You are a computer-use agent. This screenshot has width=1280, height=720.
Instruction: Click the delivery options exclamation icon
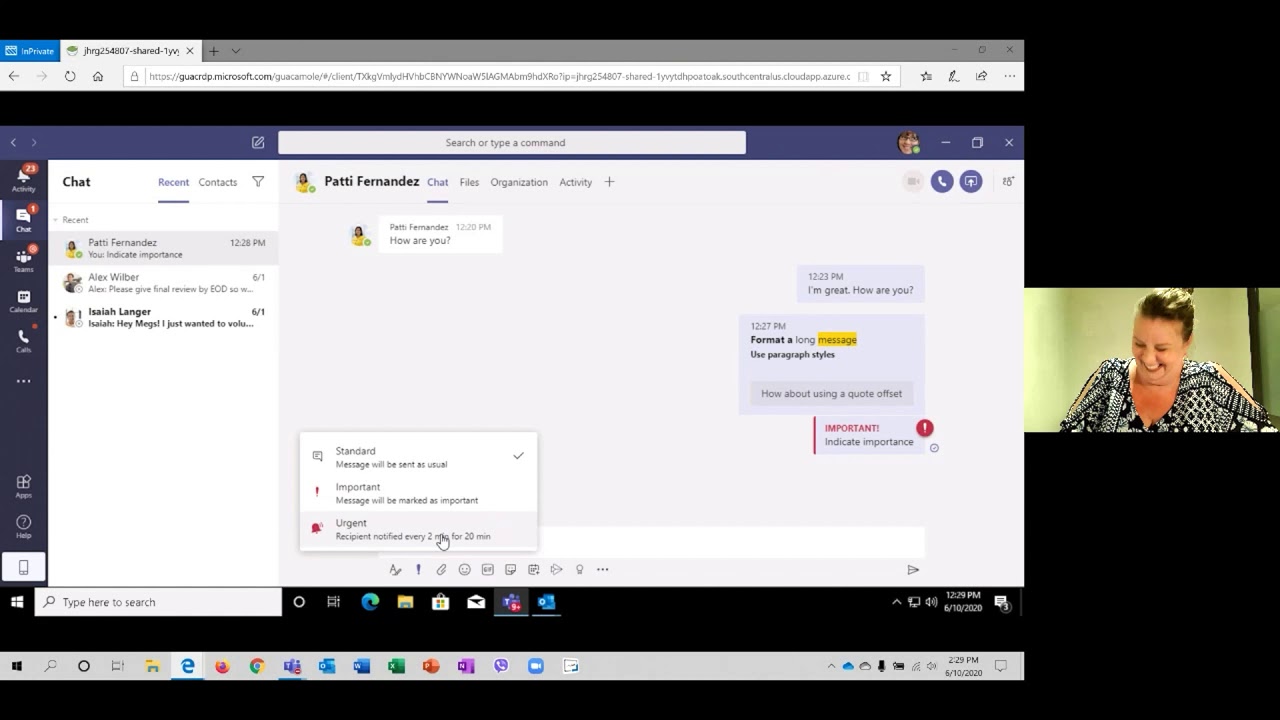pos(418,569)
